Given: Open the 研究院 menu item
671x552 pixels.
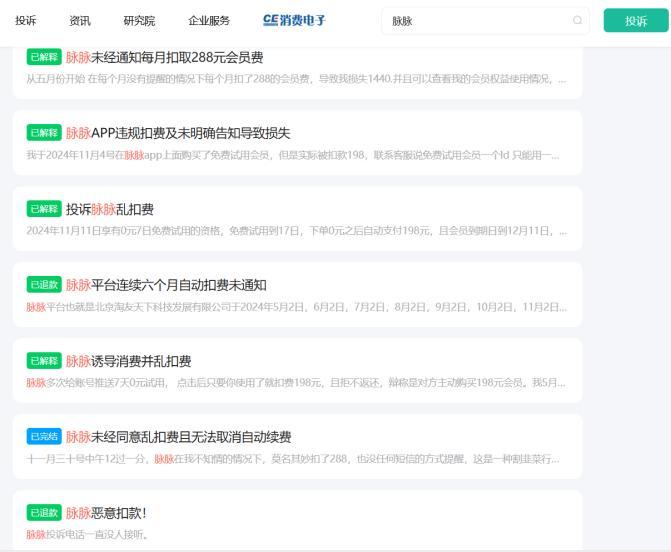Looking at the screenshot, I should tap(139, 21).
